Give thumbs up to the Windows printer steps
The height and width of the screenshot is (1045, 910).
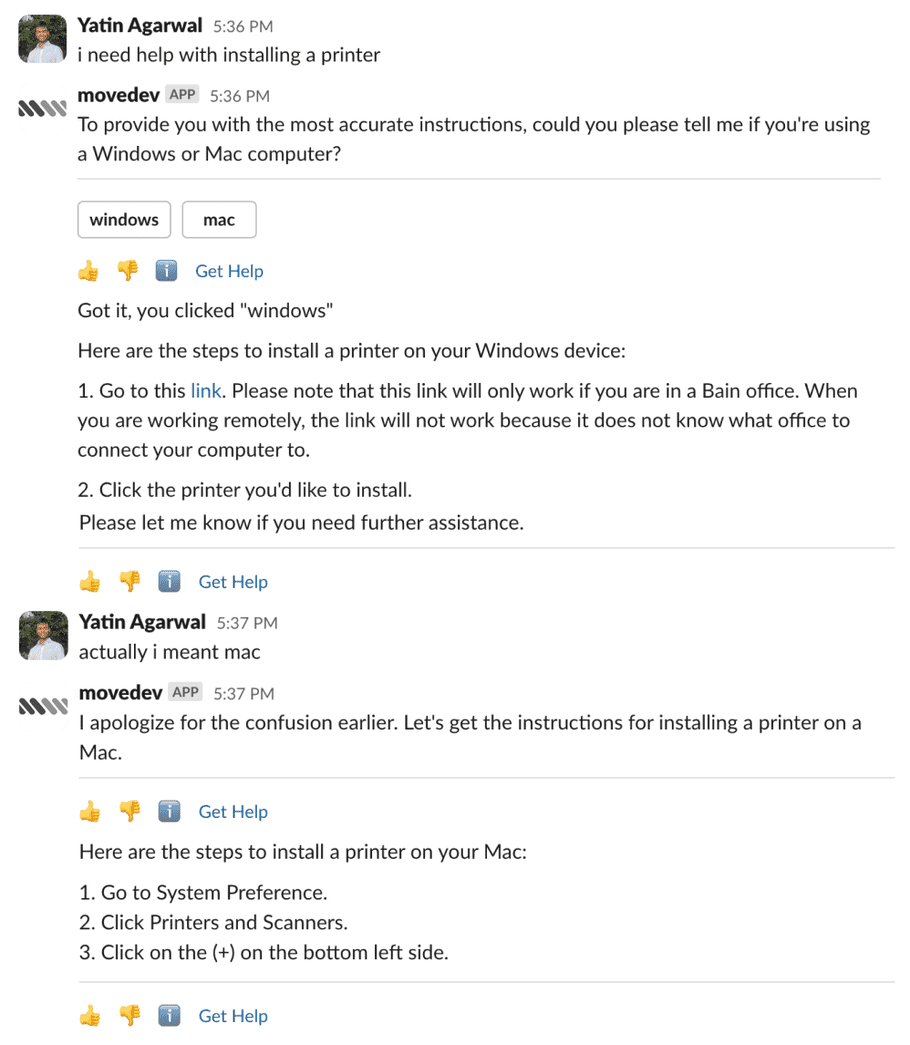click(x=90, y=582)
